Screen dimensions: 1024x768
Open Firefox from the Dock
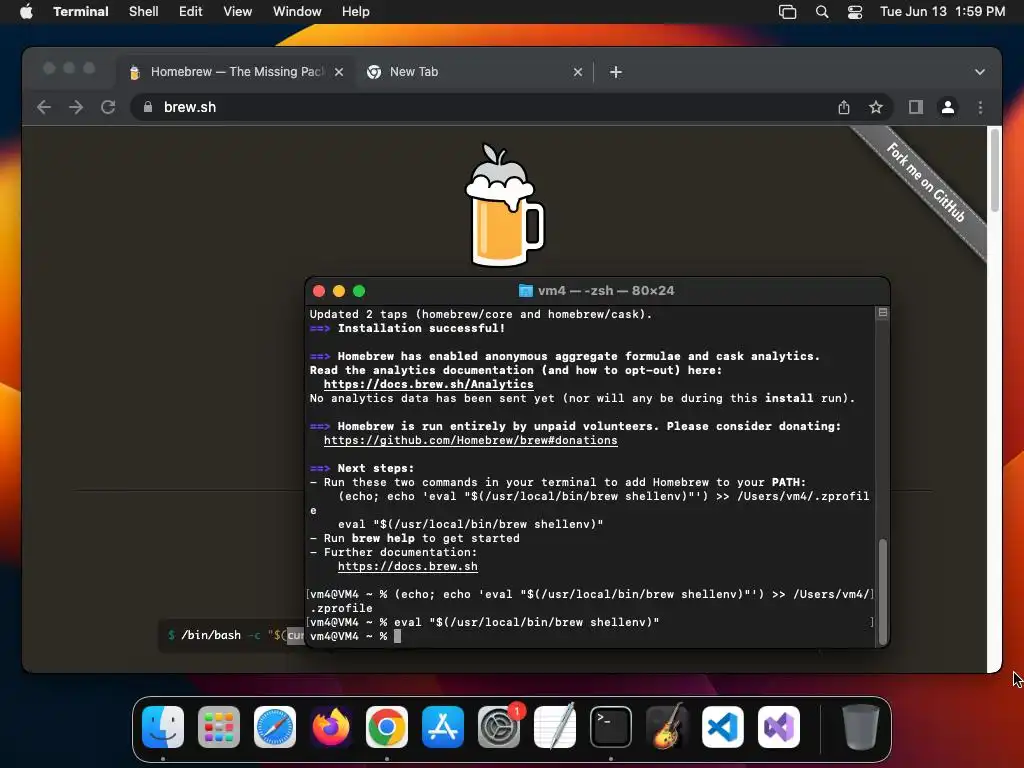330,727
